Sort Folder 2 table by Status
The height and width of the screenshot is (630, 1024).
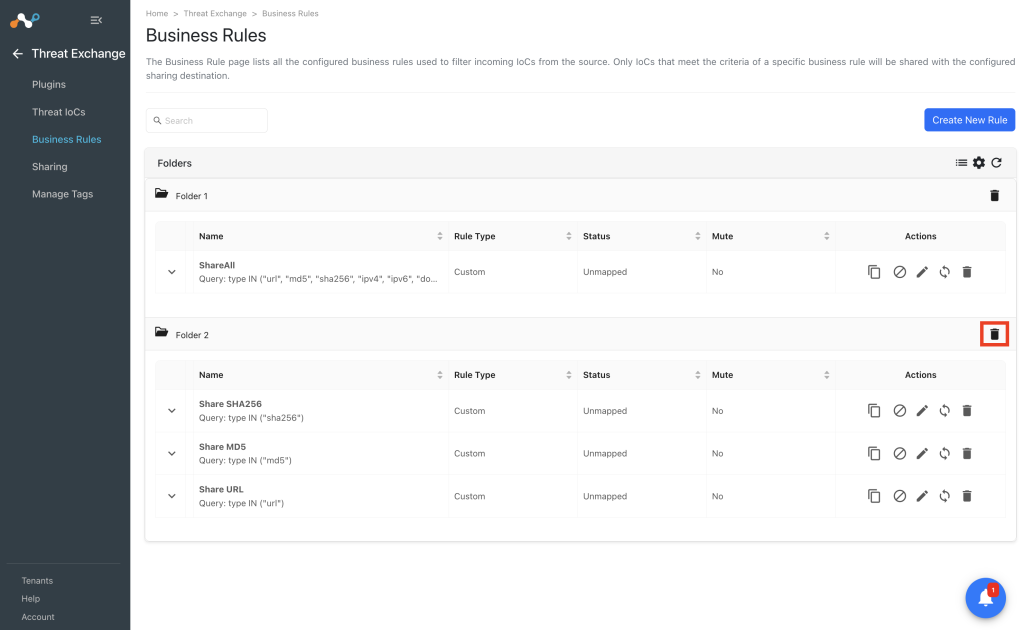pyautogui.click(x=697, y=375)
